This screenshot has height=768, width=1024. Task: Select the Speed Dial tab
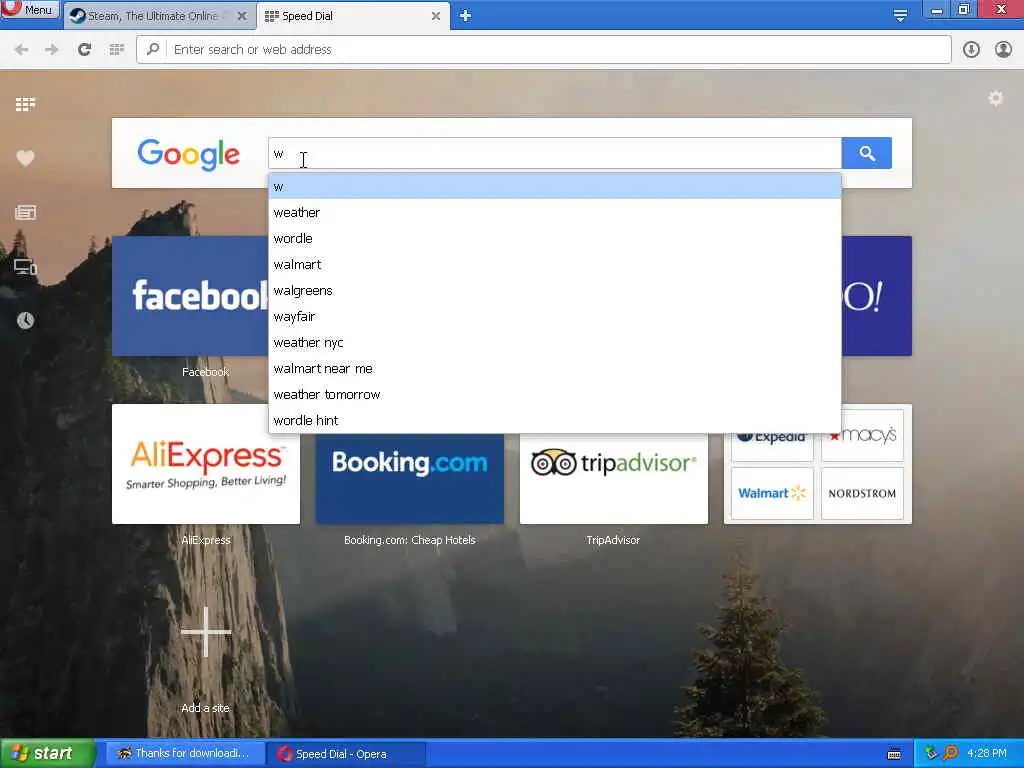coord(346,16)
